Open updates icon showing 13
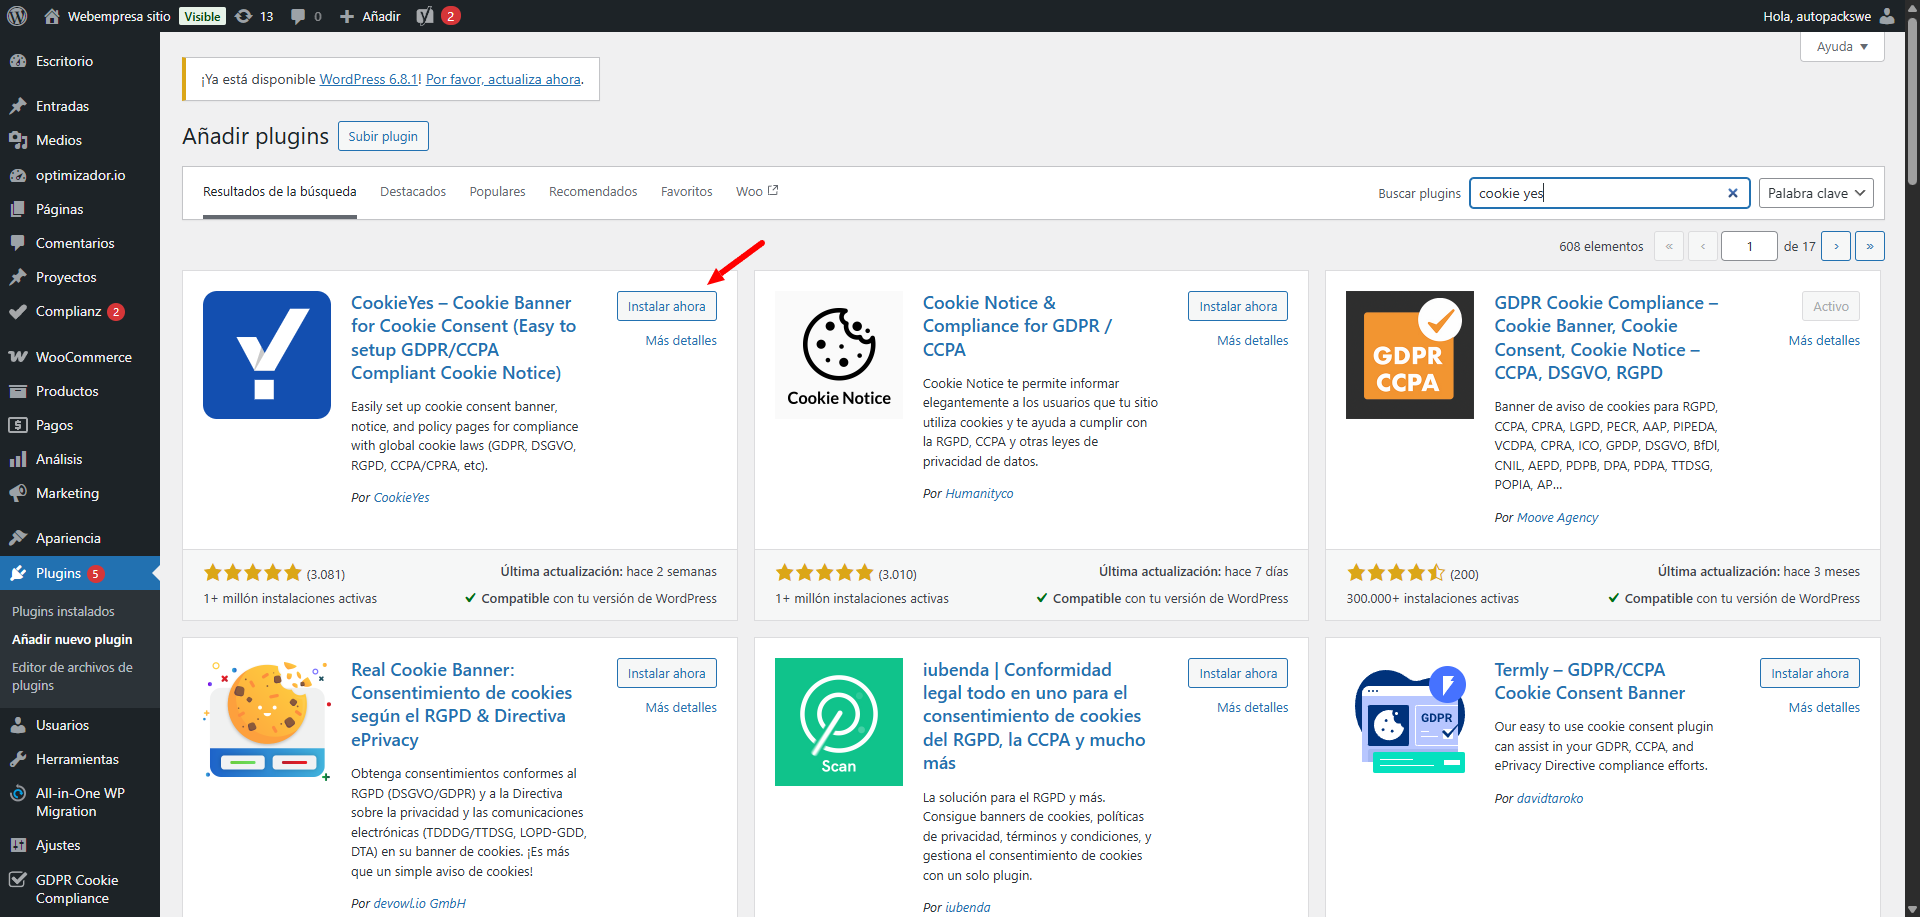 243,16
